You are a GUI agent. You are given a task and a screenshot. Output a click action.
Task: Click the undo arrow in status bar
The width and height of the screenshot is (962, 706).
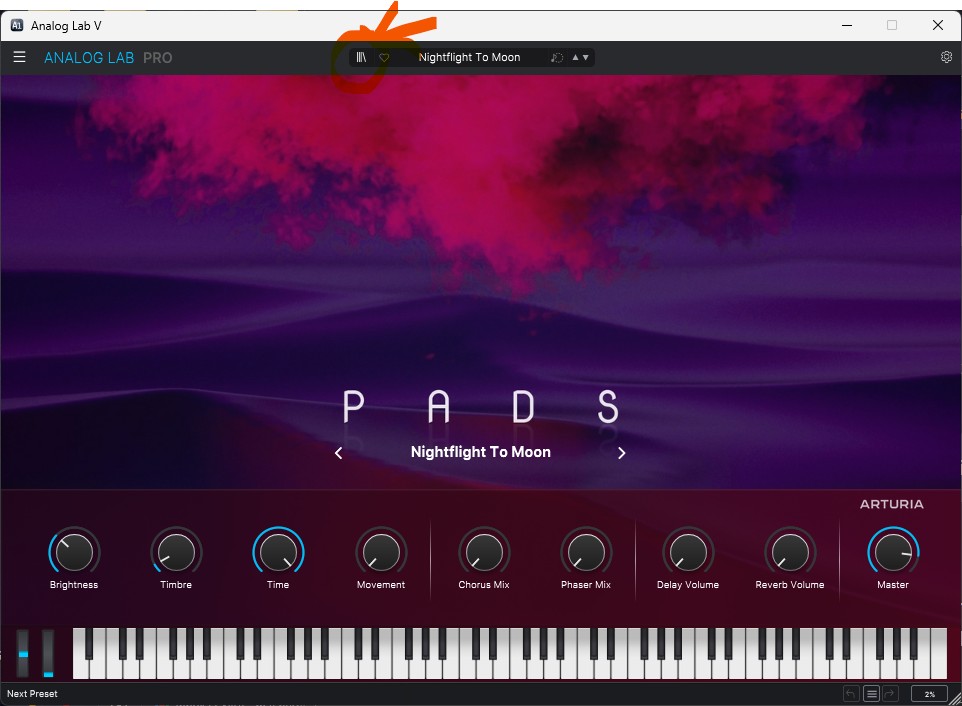[x=851, y=694]
